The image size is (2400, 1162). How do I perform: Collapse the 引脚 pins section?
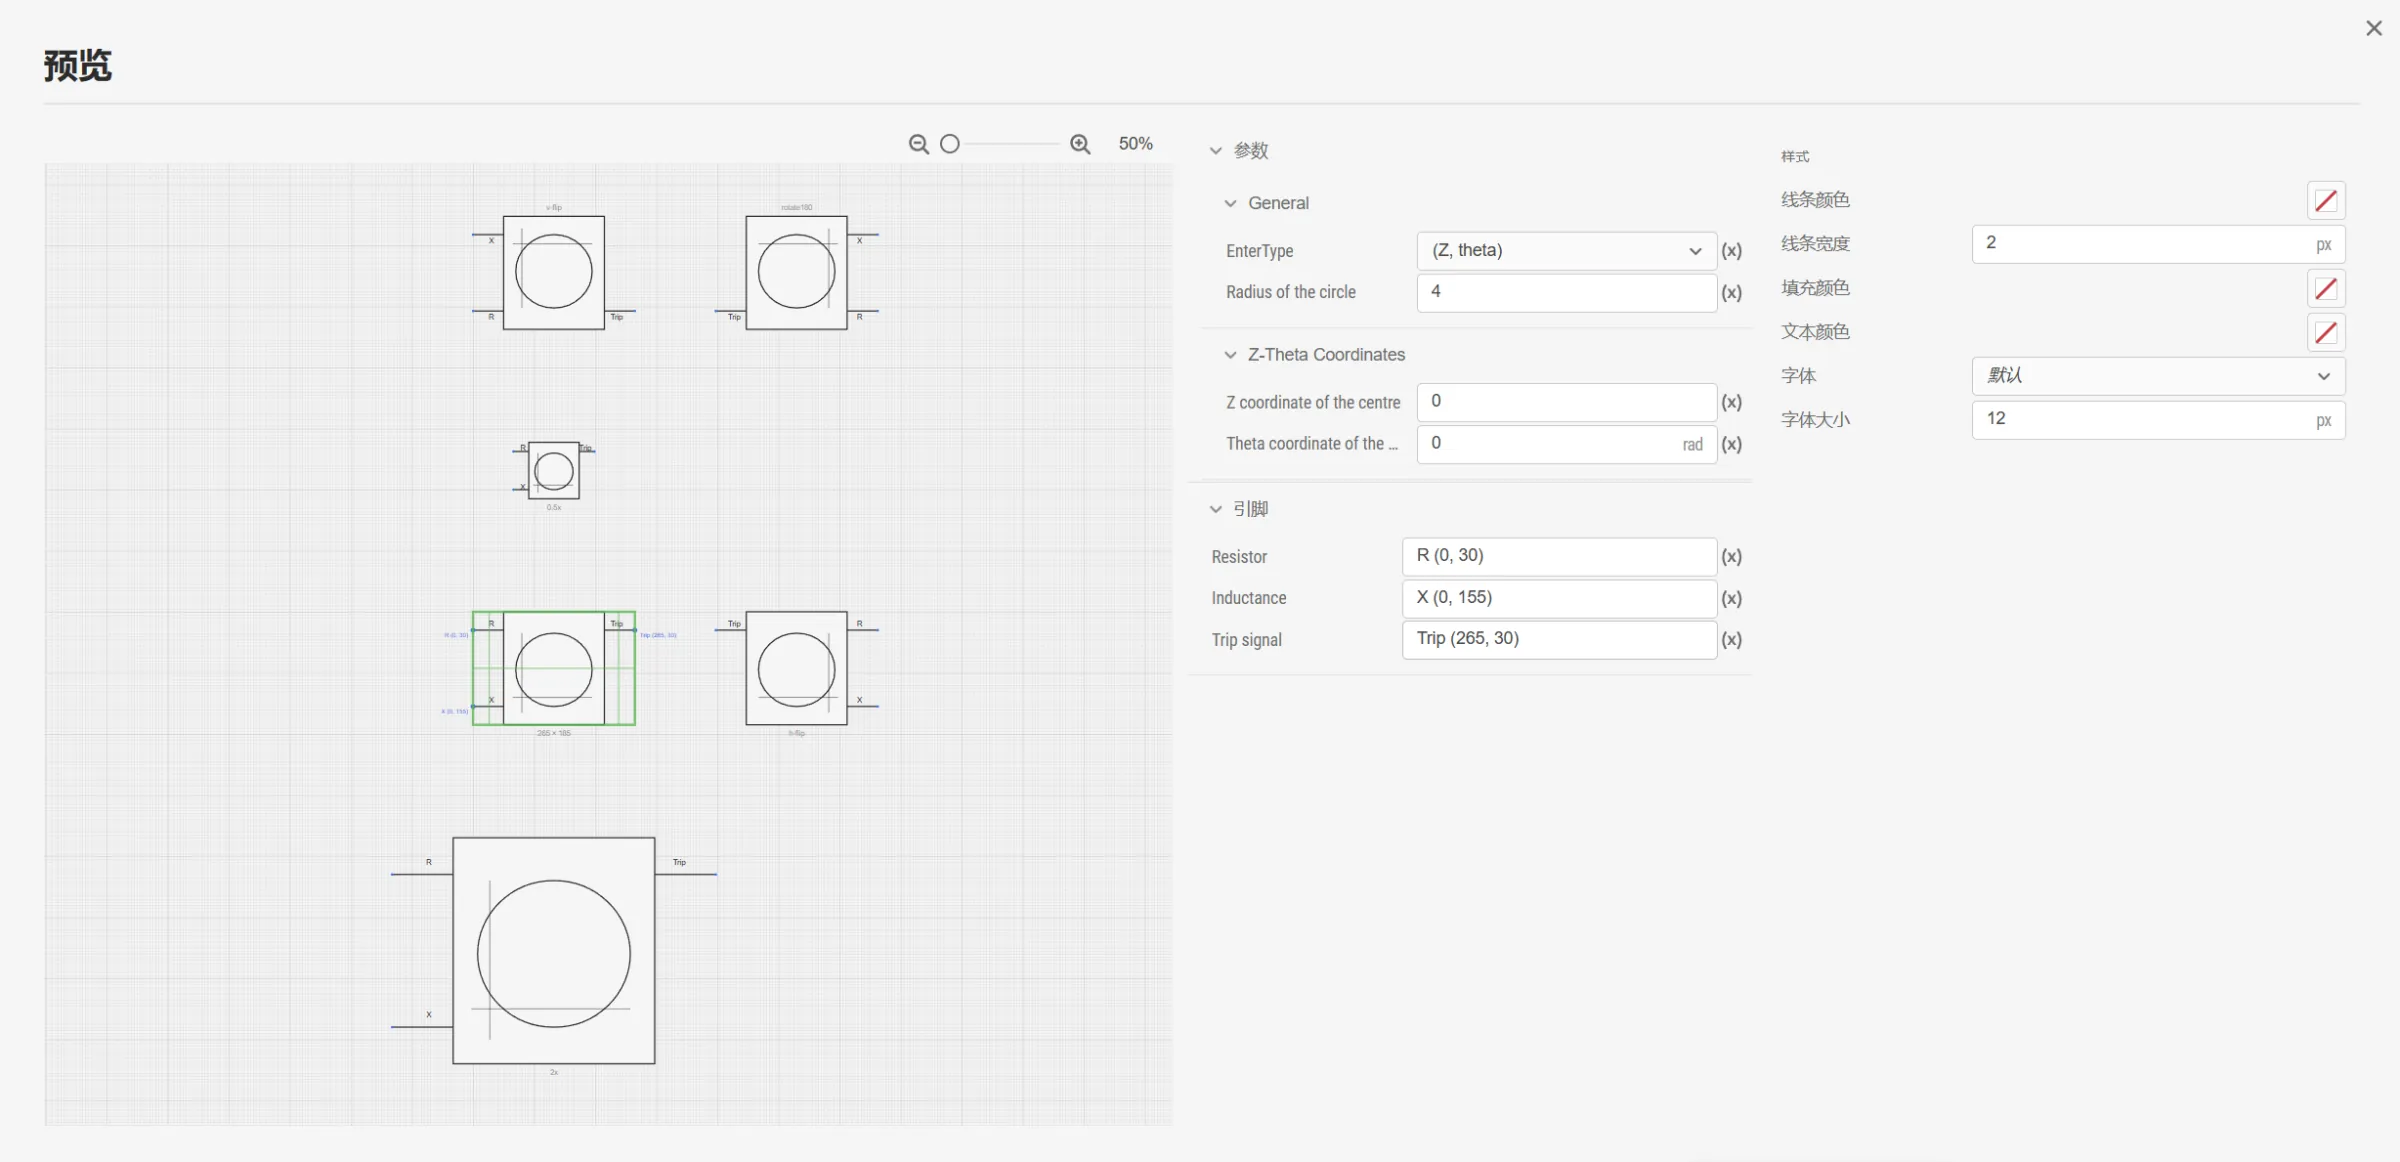pos(1216,509)
